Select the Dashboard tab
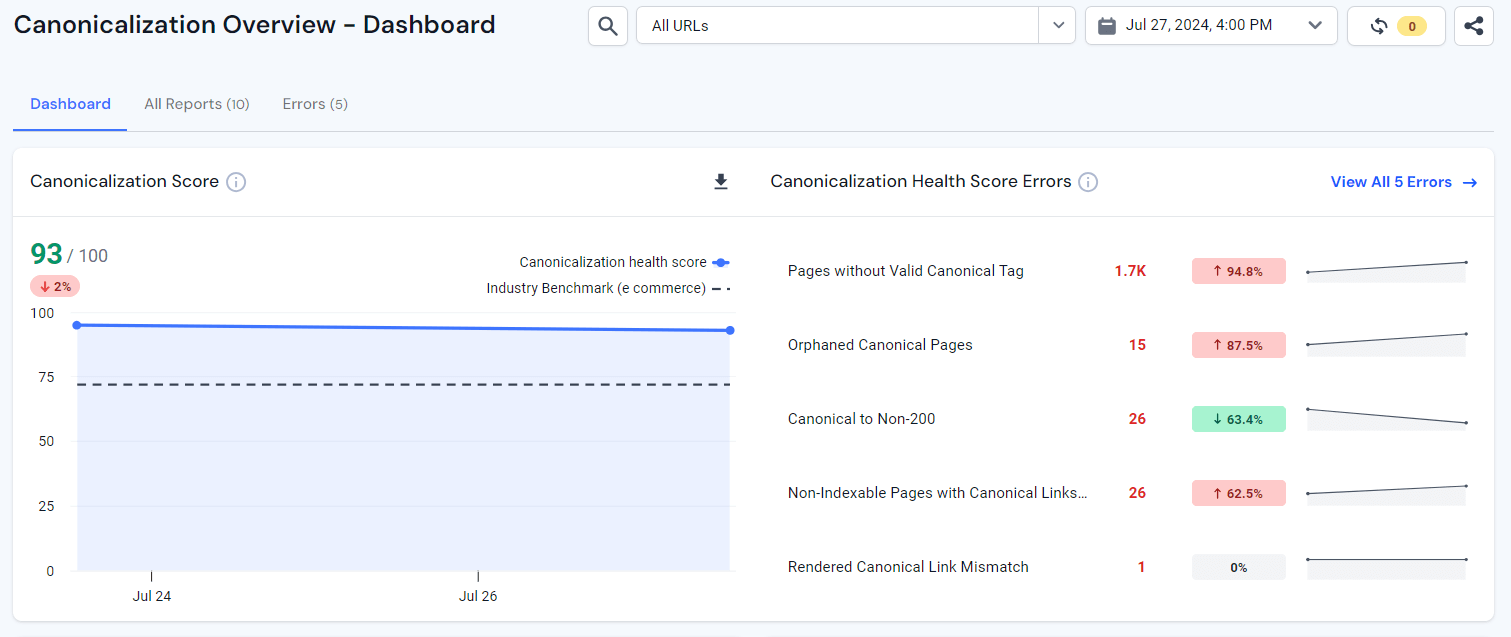The image size is (1511, 637). coord(70,104)
